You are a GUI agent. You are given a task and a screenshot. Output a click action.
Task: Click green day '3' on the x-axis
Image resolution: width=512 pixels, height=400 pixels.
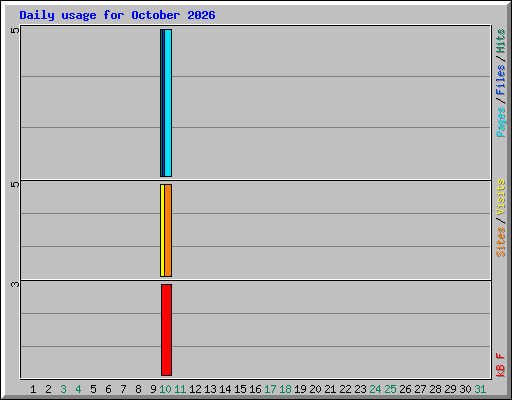point(63,389)
